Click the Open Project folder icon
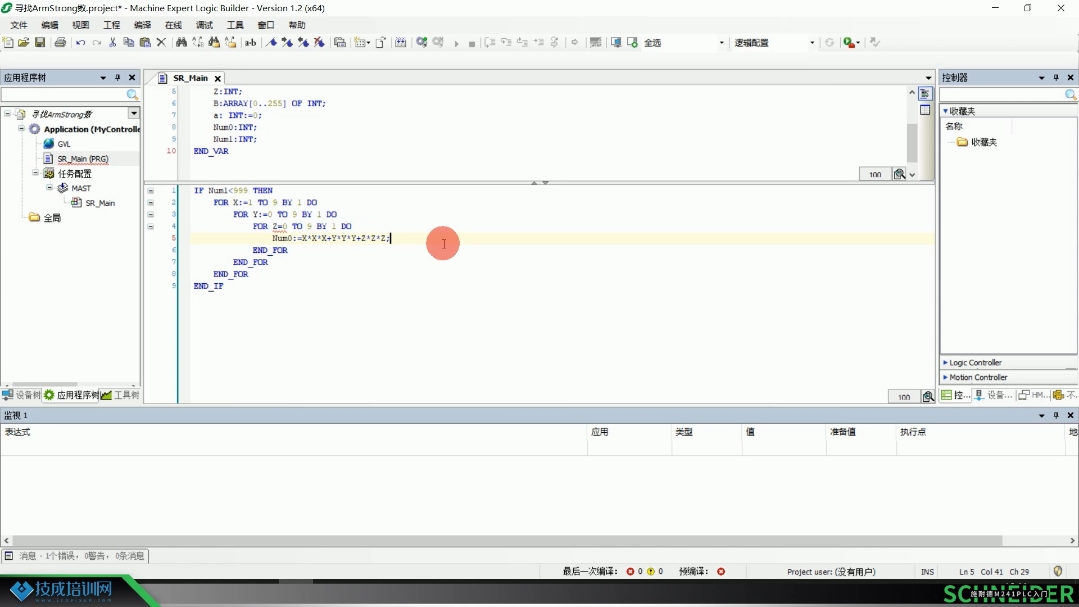 click(x=23, y=43)
